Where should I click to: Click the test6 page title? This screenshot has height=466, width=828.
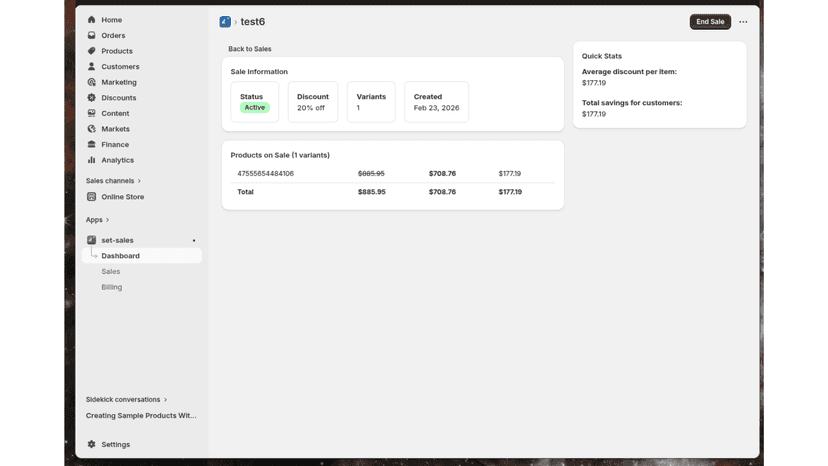pos(253,22)
